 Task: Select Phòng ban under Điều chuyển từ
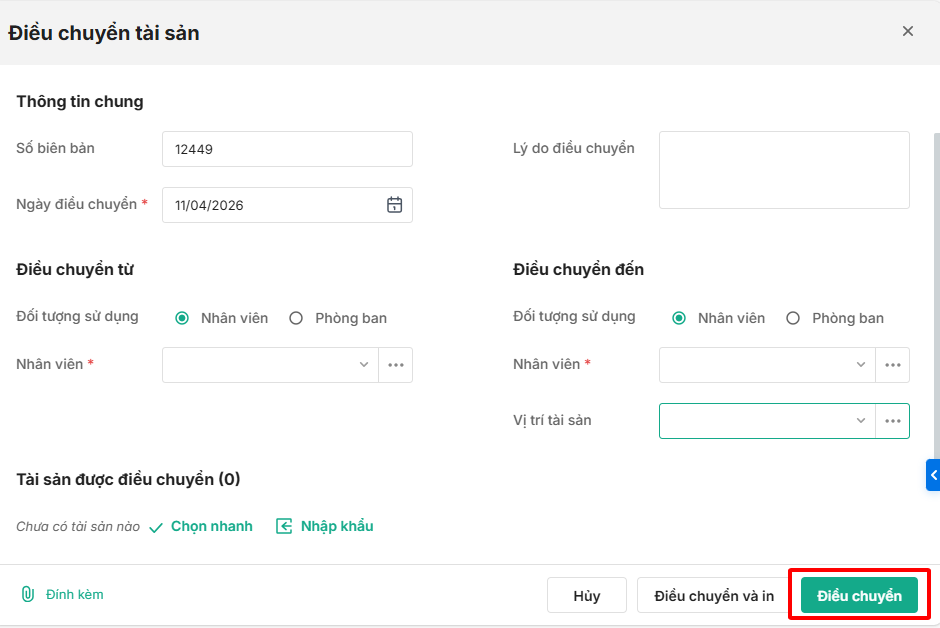[296, 318]
